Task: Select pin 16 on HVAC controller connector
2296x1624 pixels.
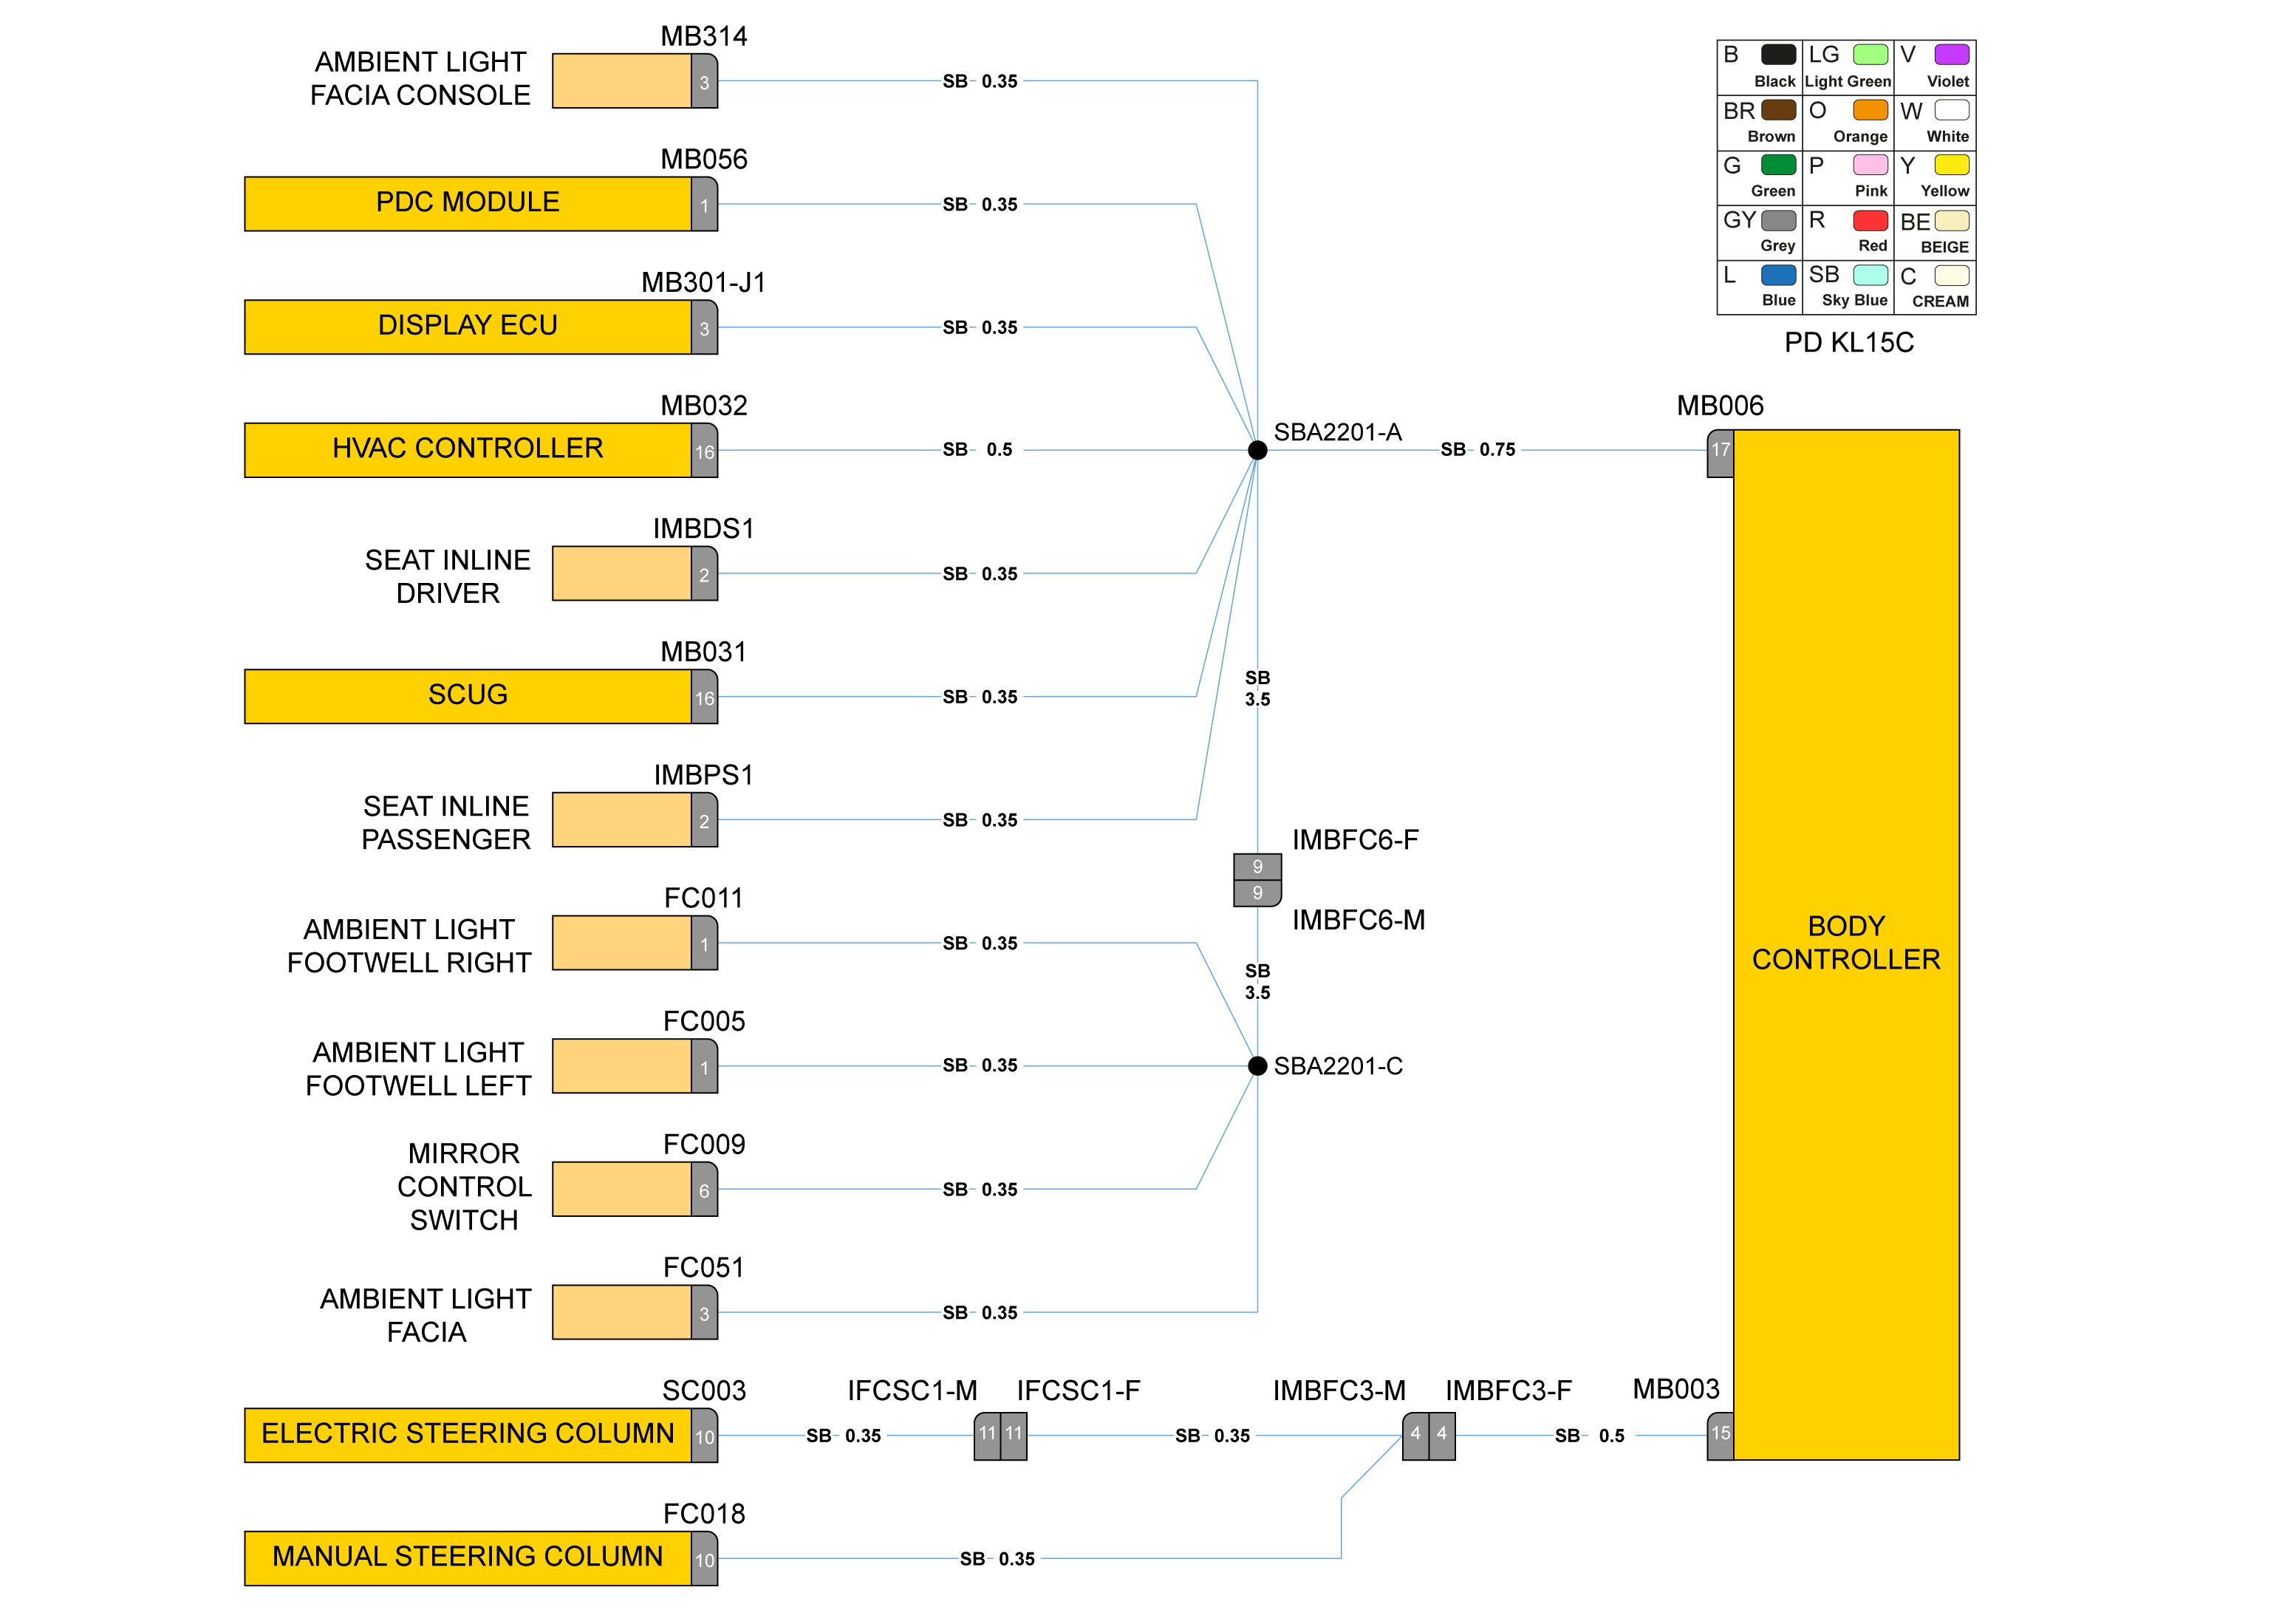Action: tap(704, 451)
